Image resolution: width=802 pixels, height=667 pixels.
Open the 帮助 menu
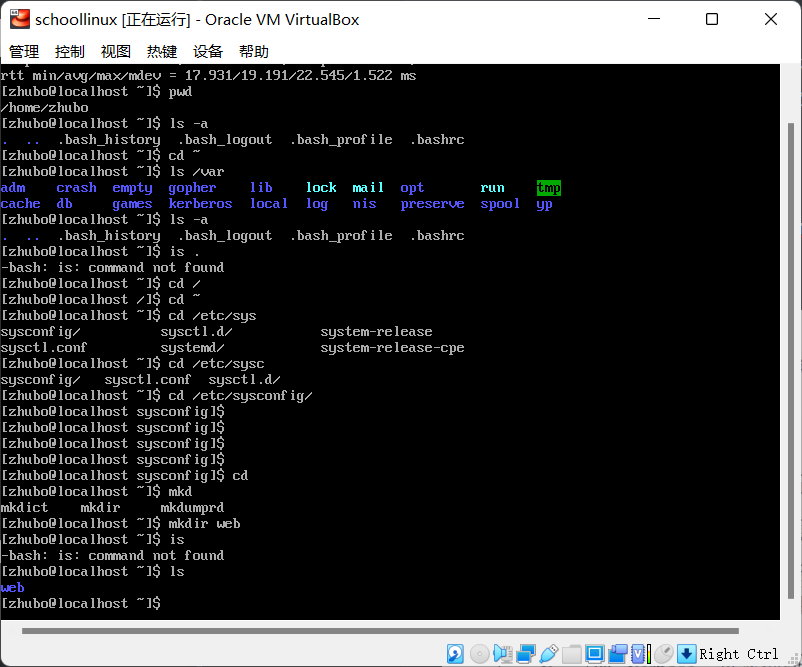coord(254,52)
